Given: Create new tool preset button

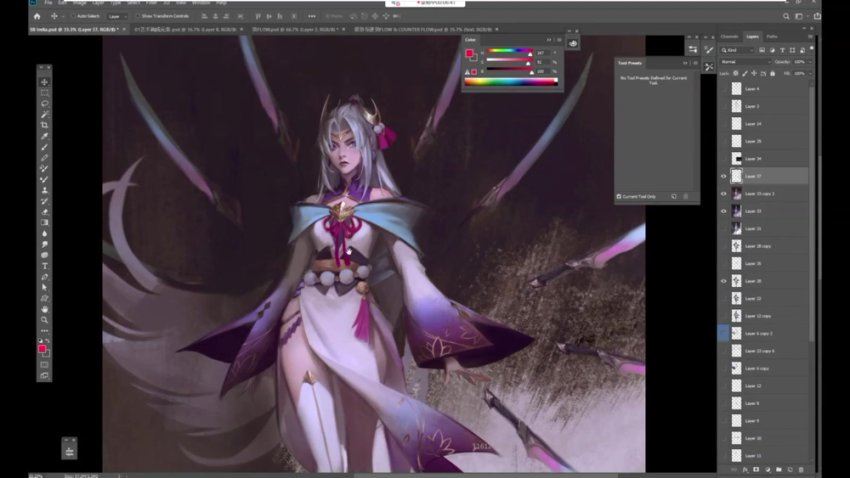Looking at the screenshot, I should 674,196.
